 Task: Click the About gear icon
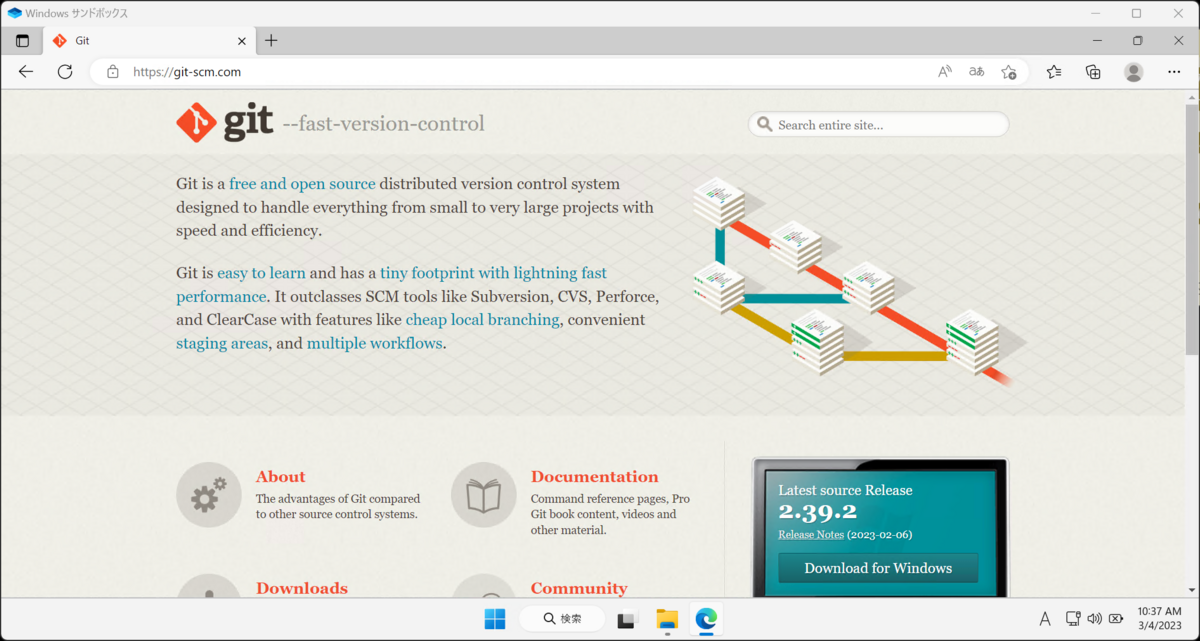[209, 495]
